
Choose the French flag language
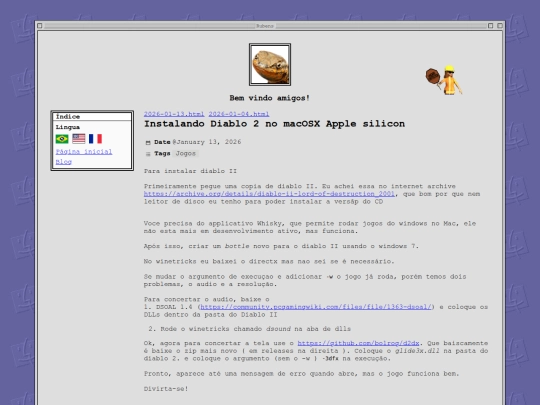pyautogui.click(x=95, y=139)
